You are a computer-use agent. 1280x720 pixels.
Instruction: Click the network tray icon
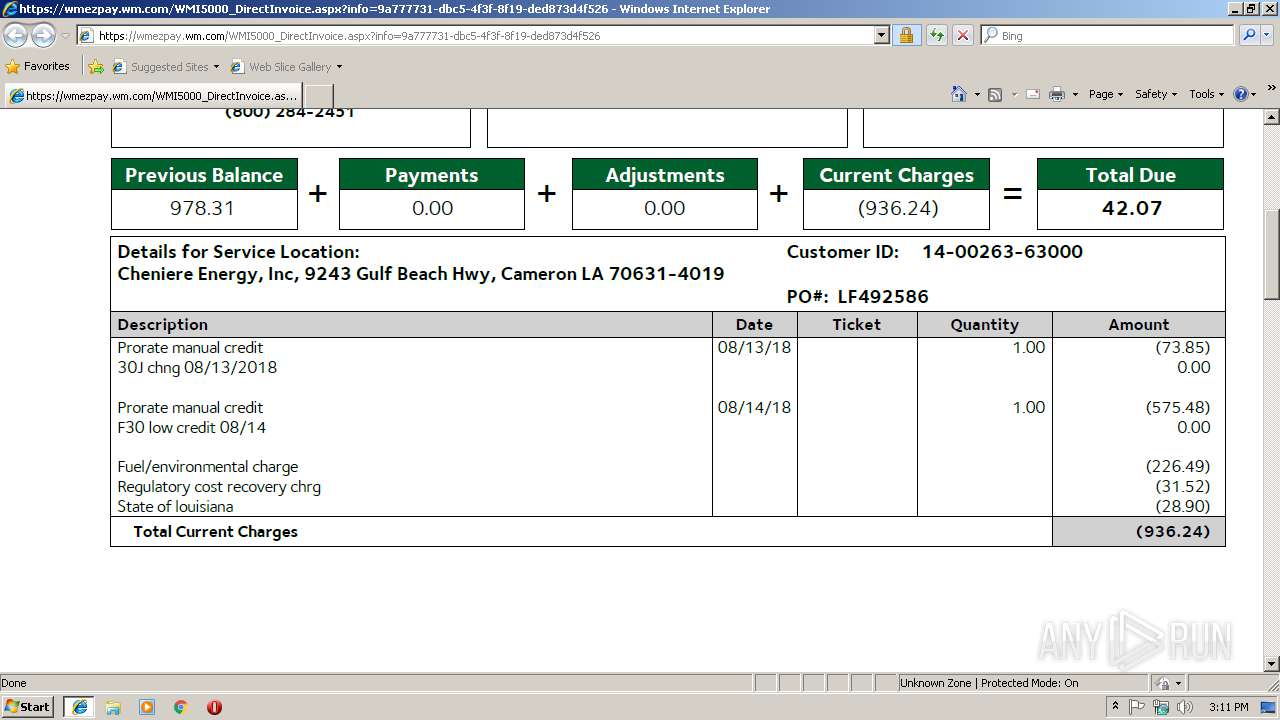coord(1161,707)
